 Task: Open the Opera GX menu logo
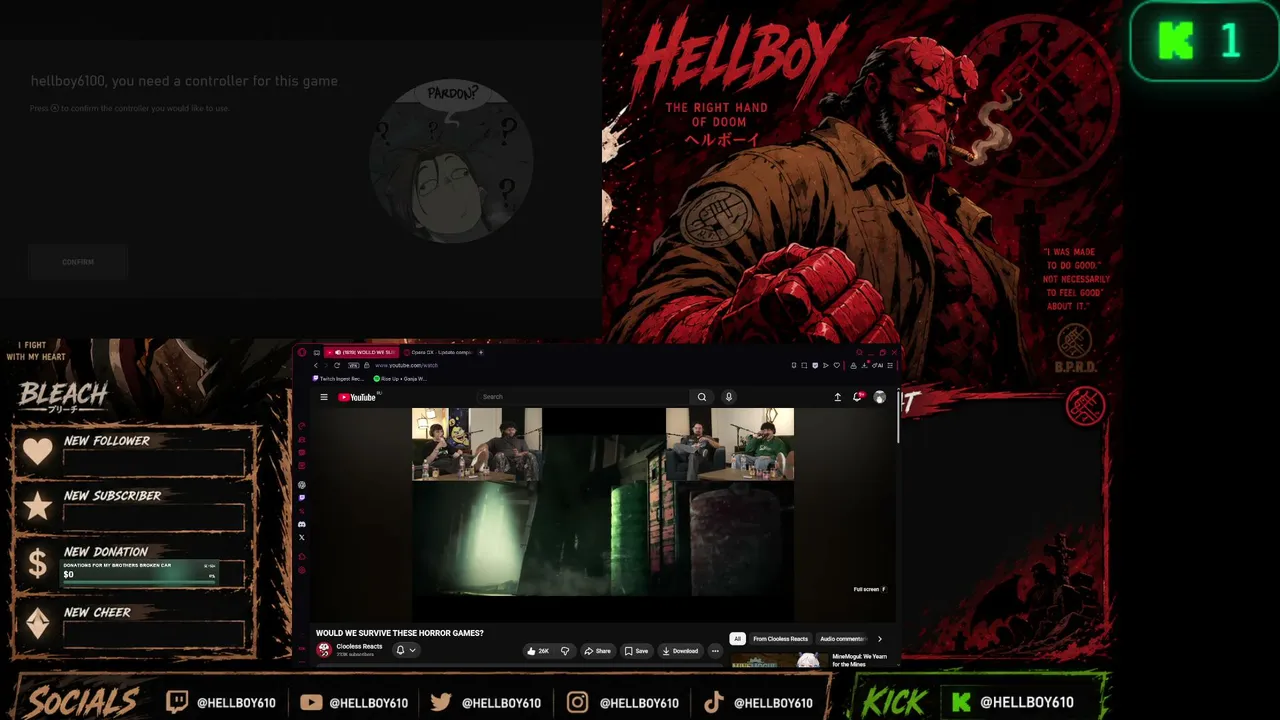[302, 352]
